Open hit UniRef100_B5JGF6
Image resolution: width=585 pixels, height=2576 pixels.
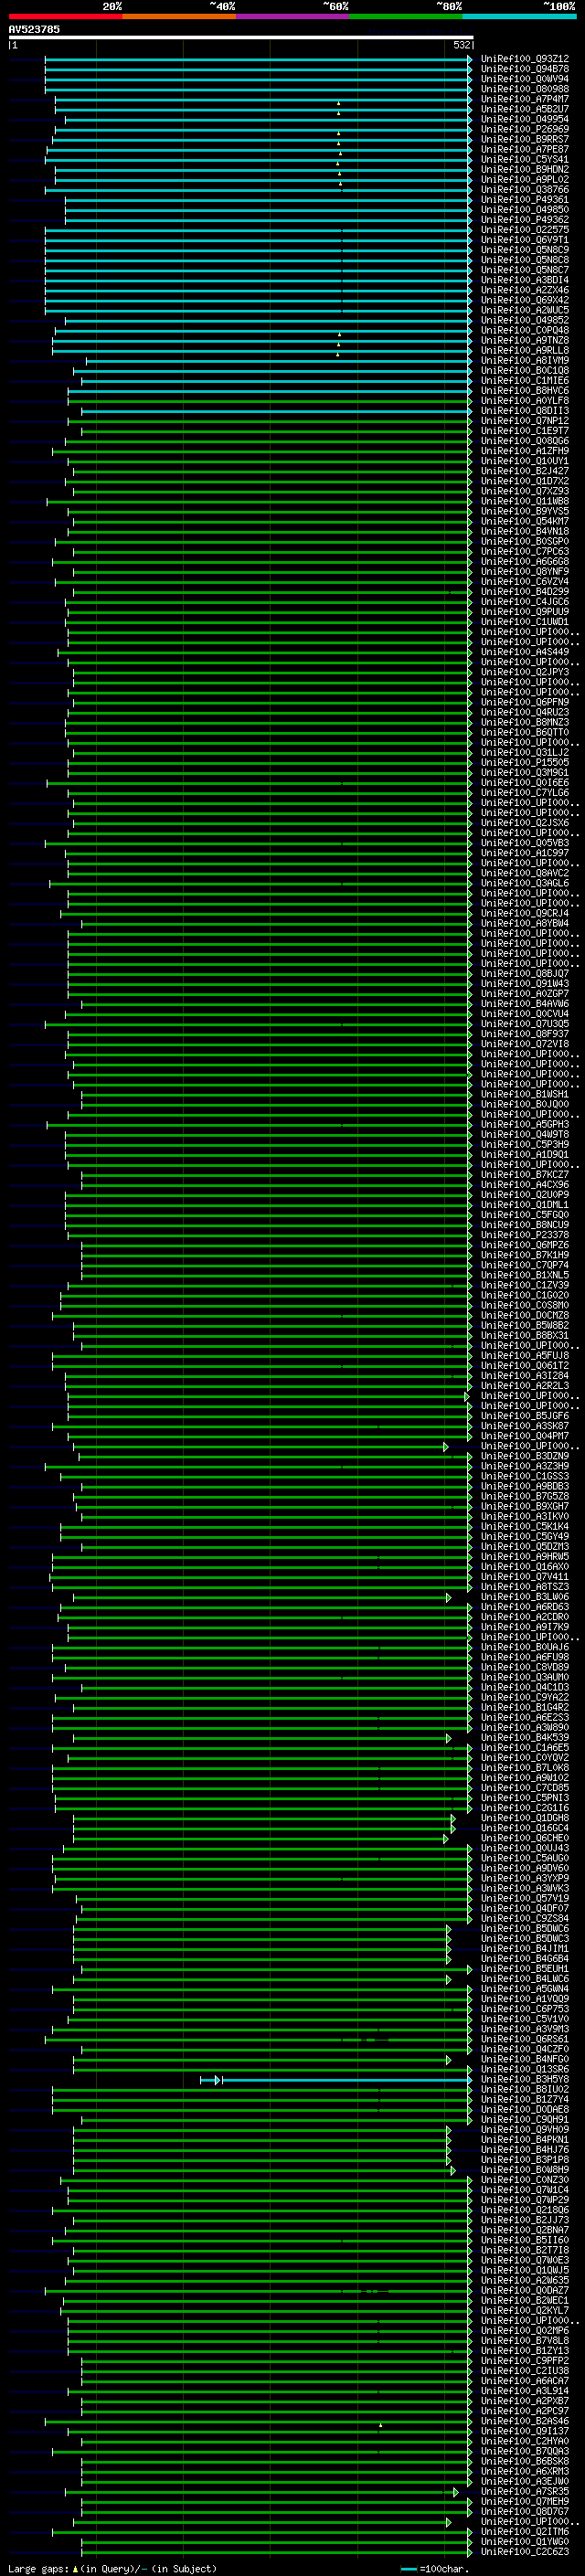click(x=525, y=1416)
